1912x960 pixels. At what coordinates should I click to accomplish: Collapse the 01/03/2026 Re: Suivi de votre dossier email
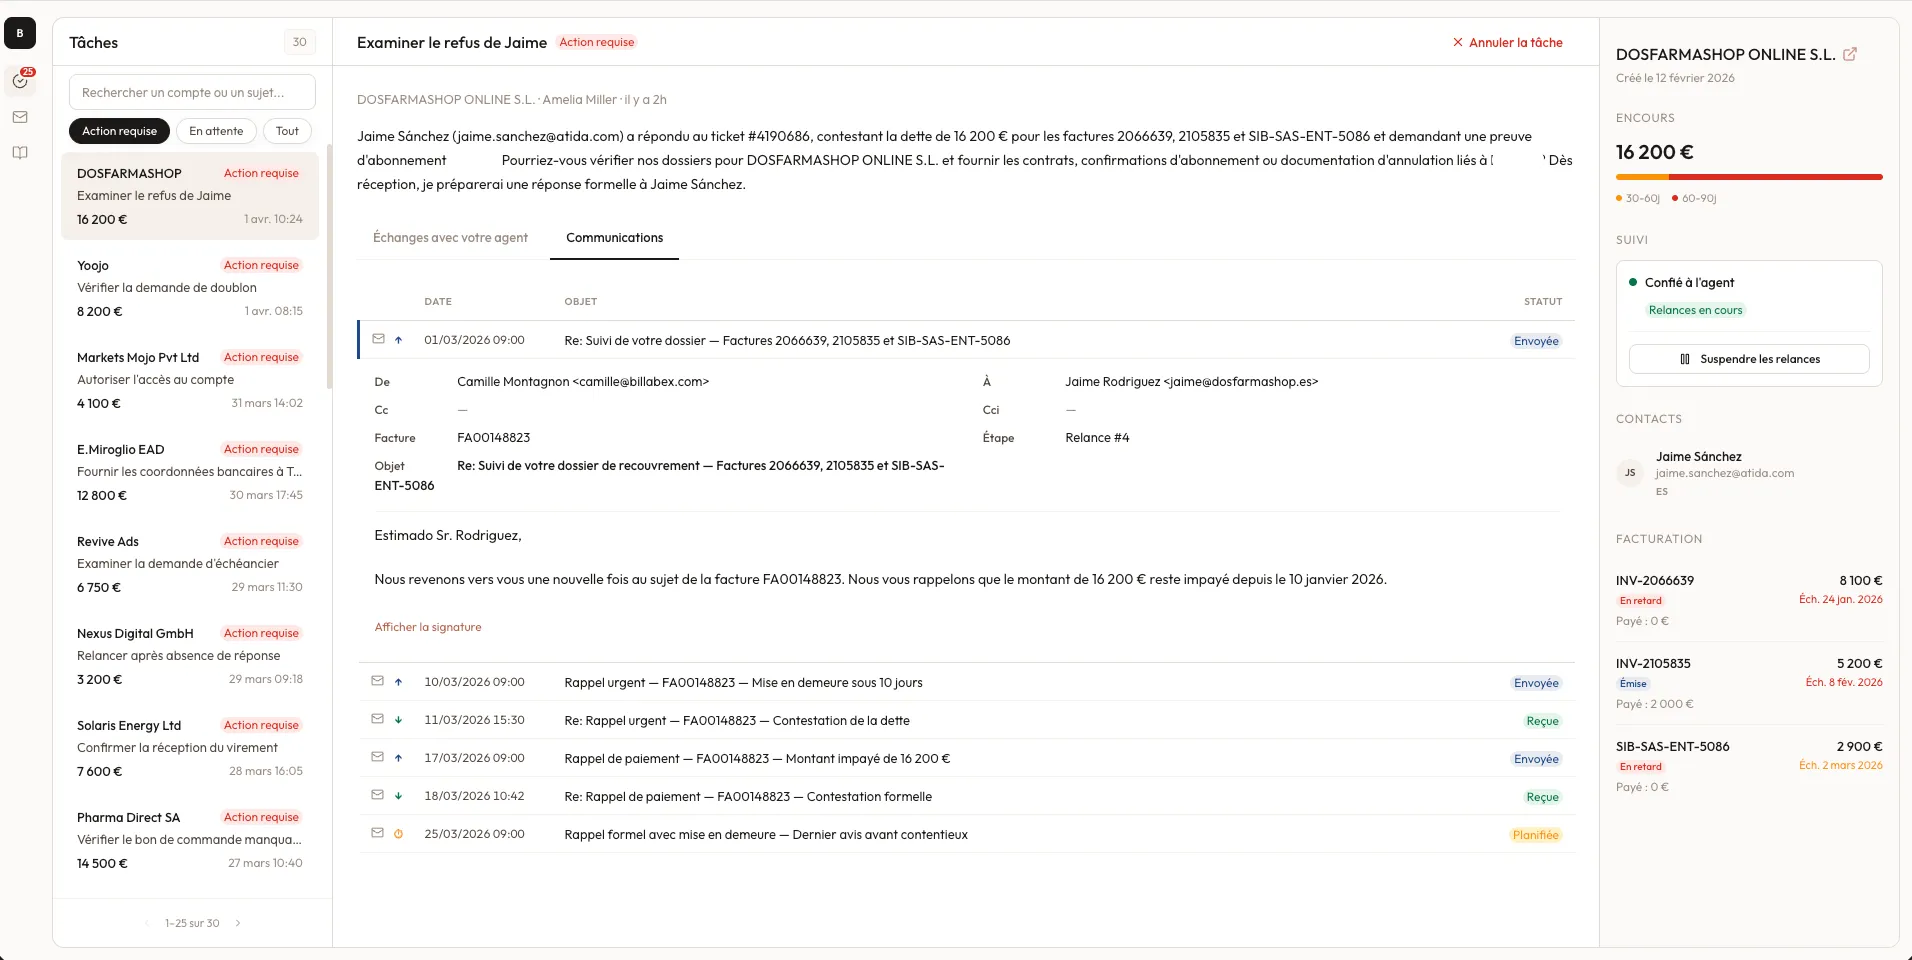pos(966,340)
